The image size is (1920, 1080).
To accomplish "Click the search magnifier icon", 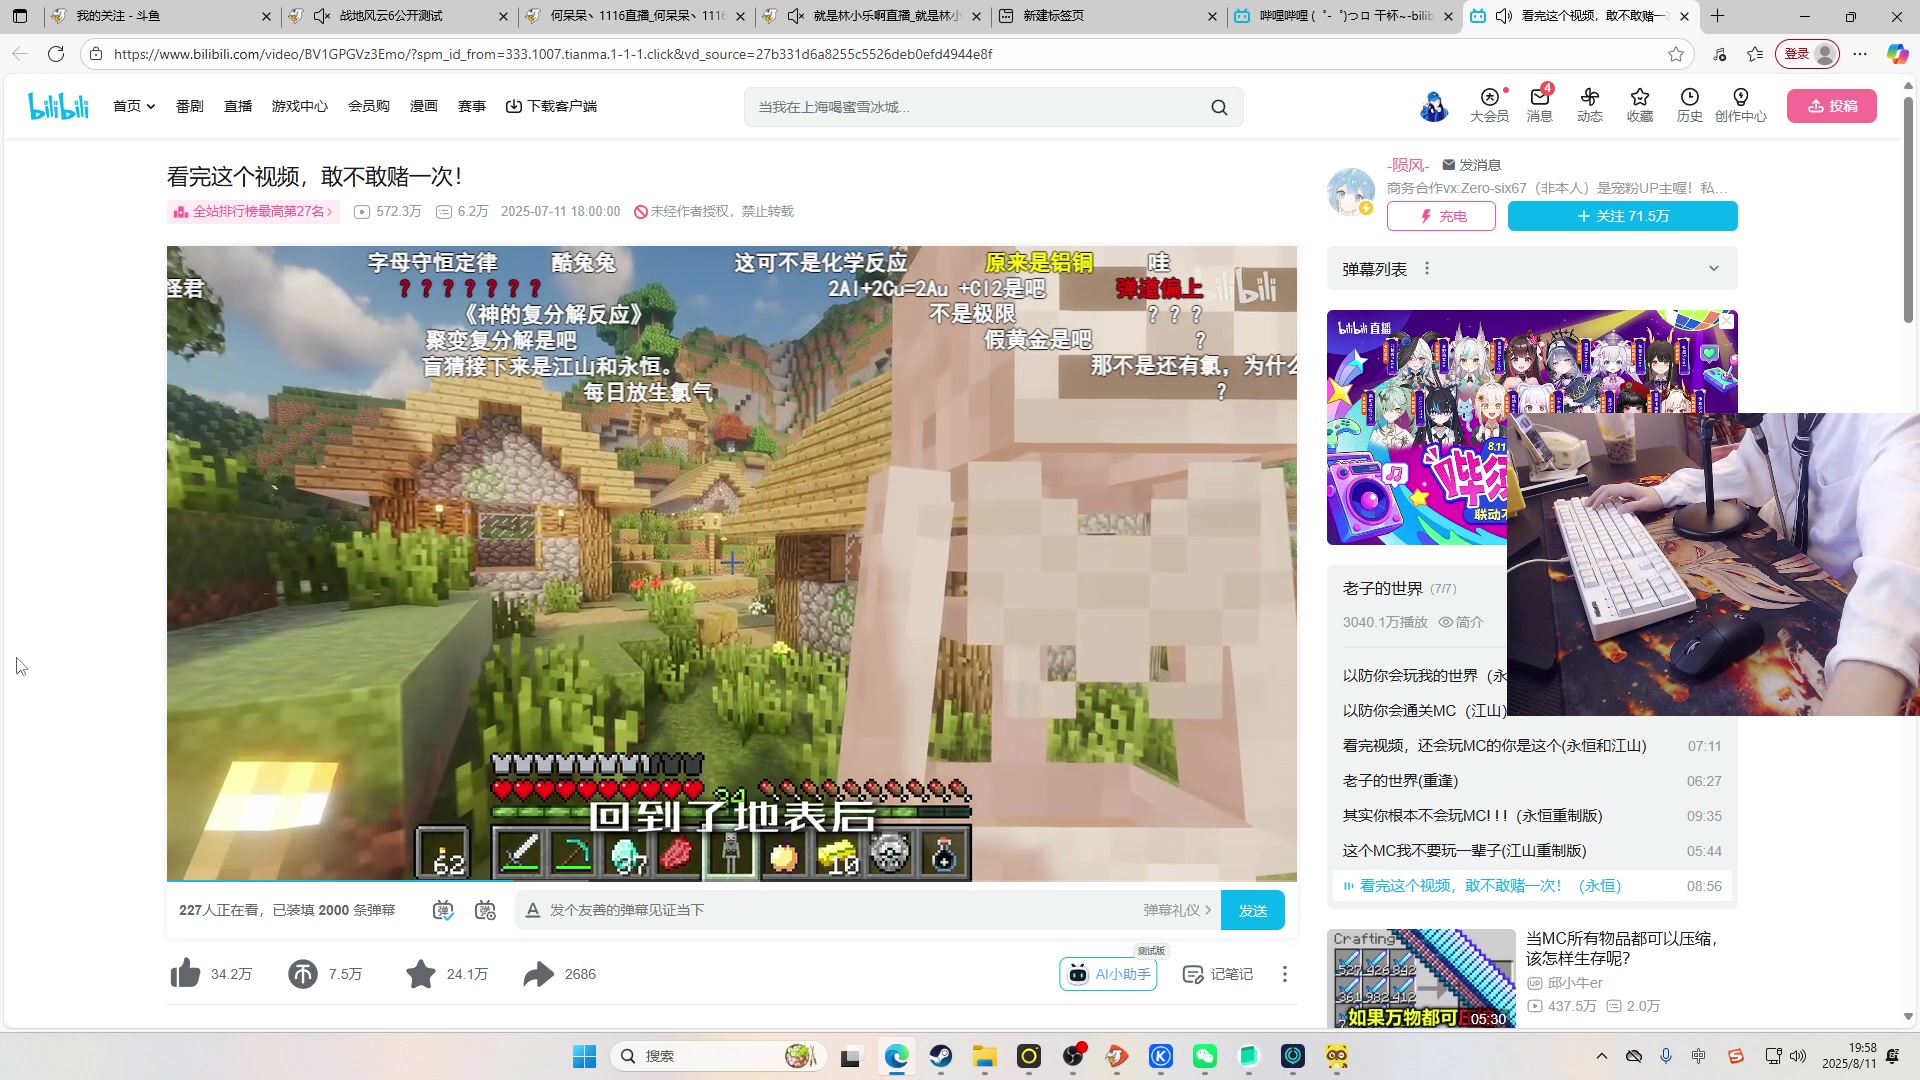I will (x=1219, y=107).
